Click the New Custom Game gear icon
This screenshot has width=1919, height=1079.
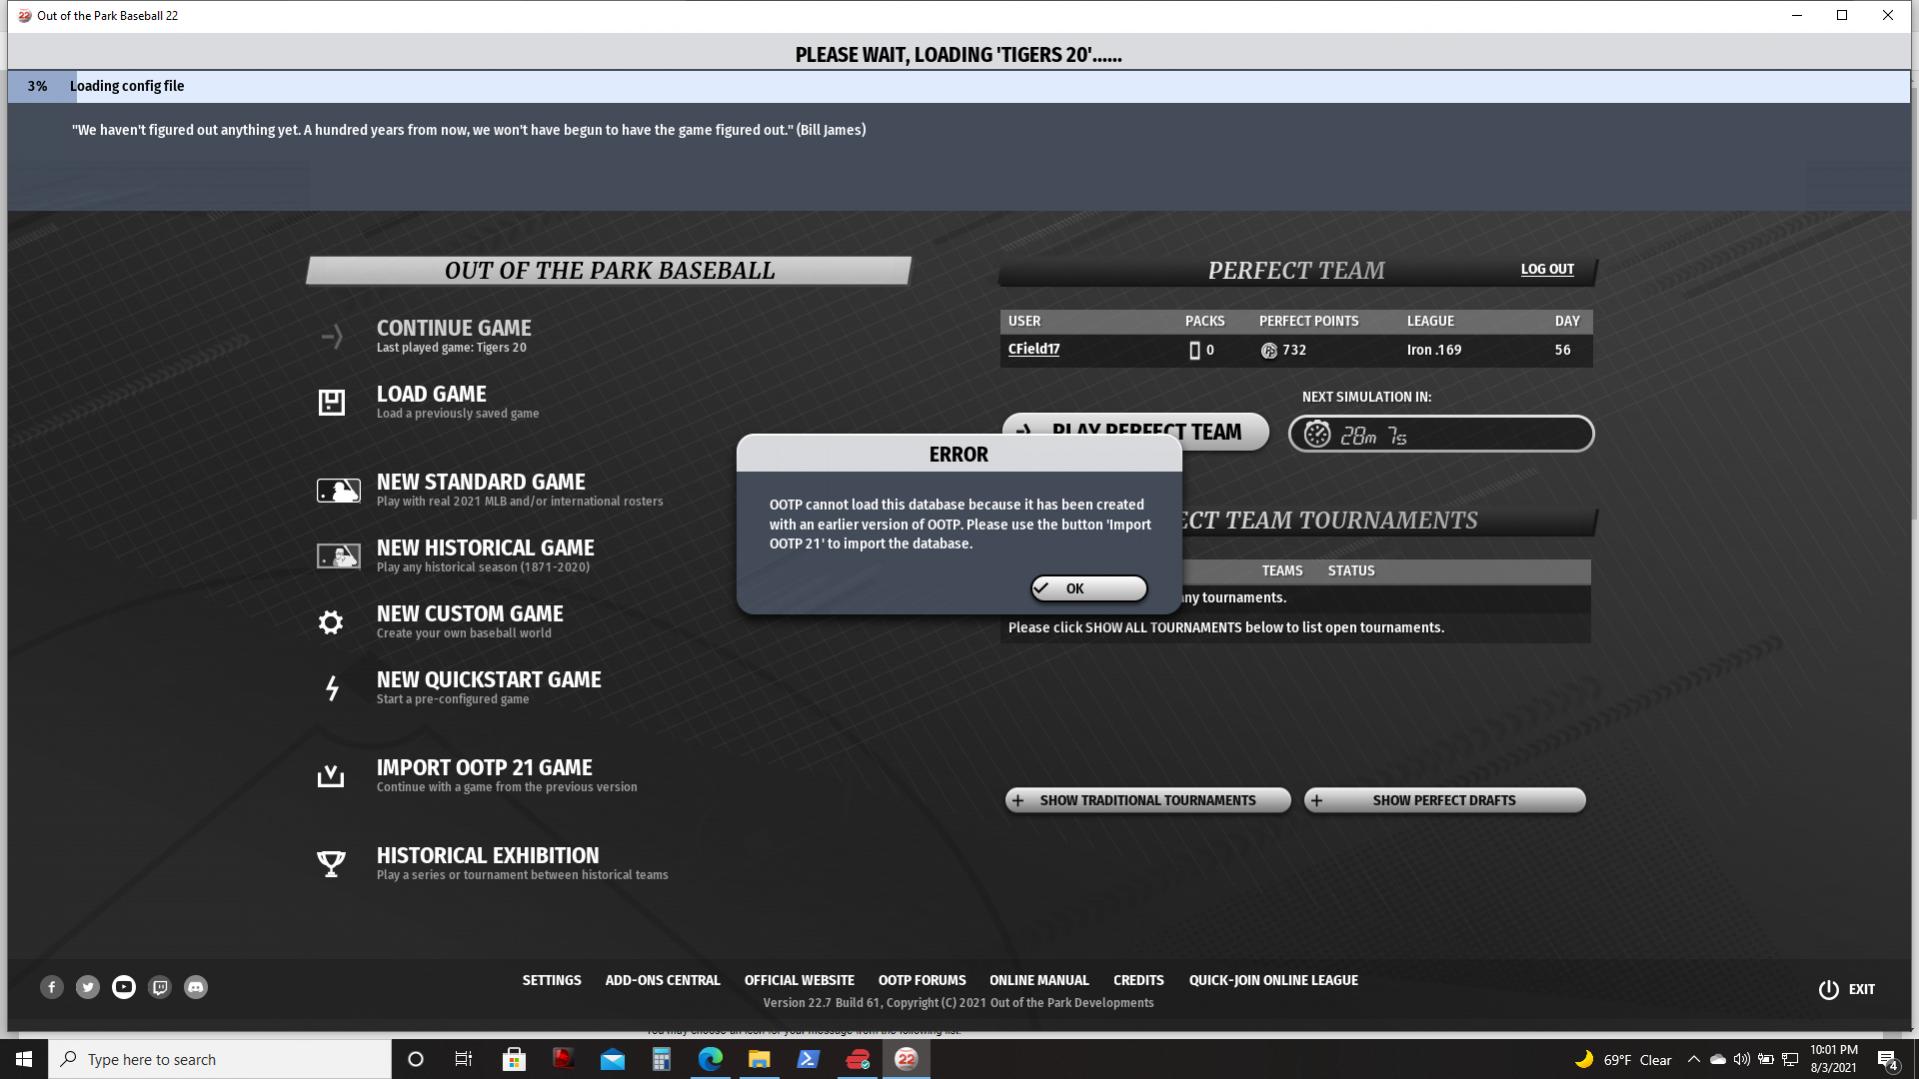pyautogui.click(x=331, y=622)
